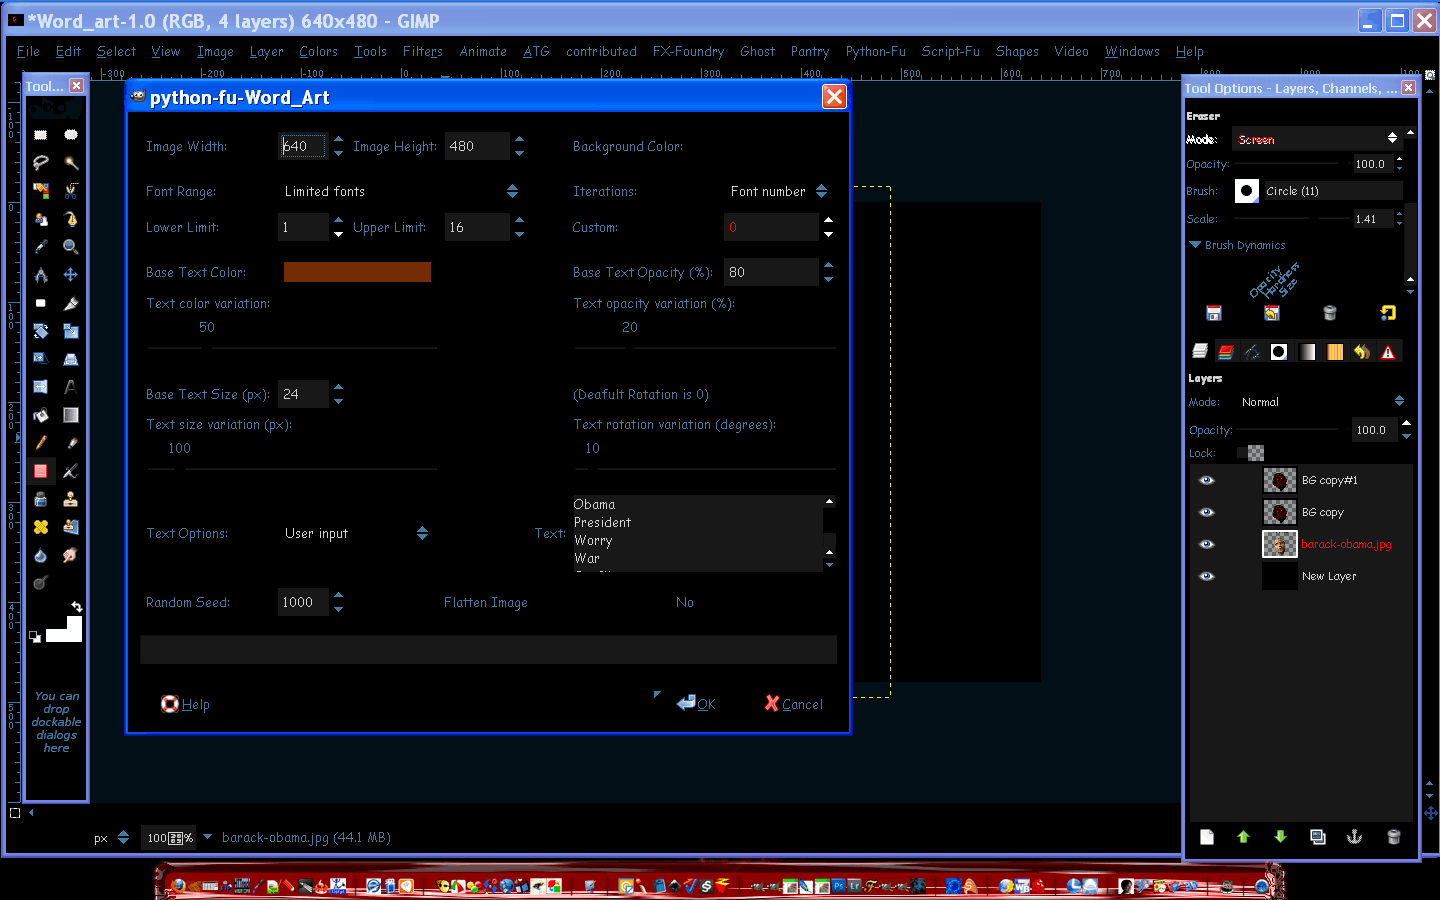Save tool options preset

click(1214, 313)
